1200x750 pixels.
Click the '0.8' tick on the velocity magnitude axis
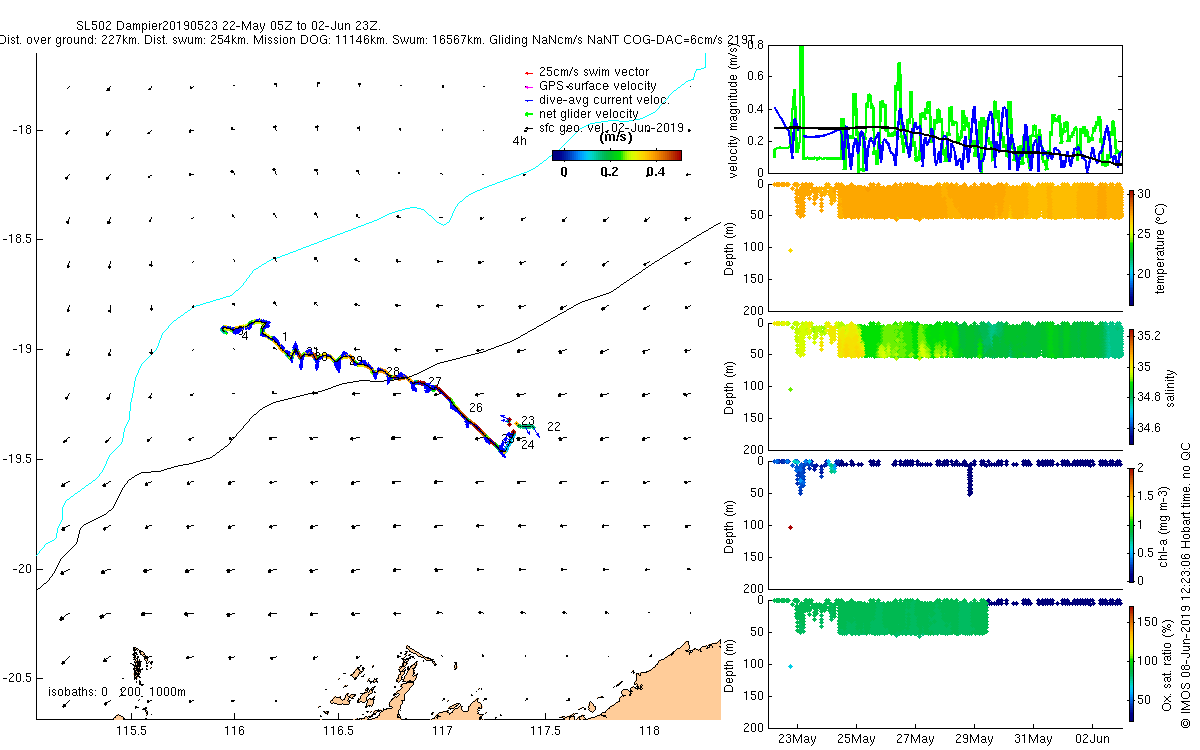point(755,46)
